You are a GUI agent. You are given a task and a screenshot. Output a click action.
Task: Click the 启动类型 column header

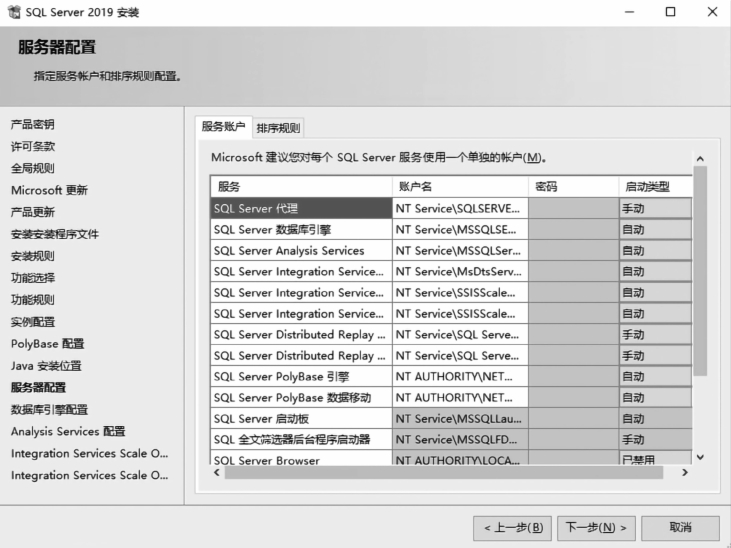point(655,187)
